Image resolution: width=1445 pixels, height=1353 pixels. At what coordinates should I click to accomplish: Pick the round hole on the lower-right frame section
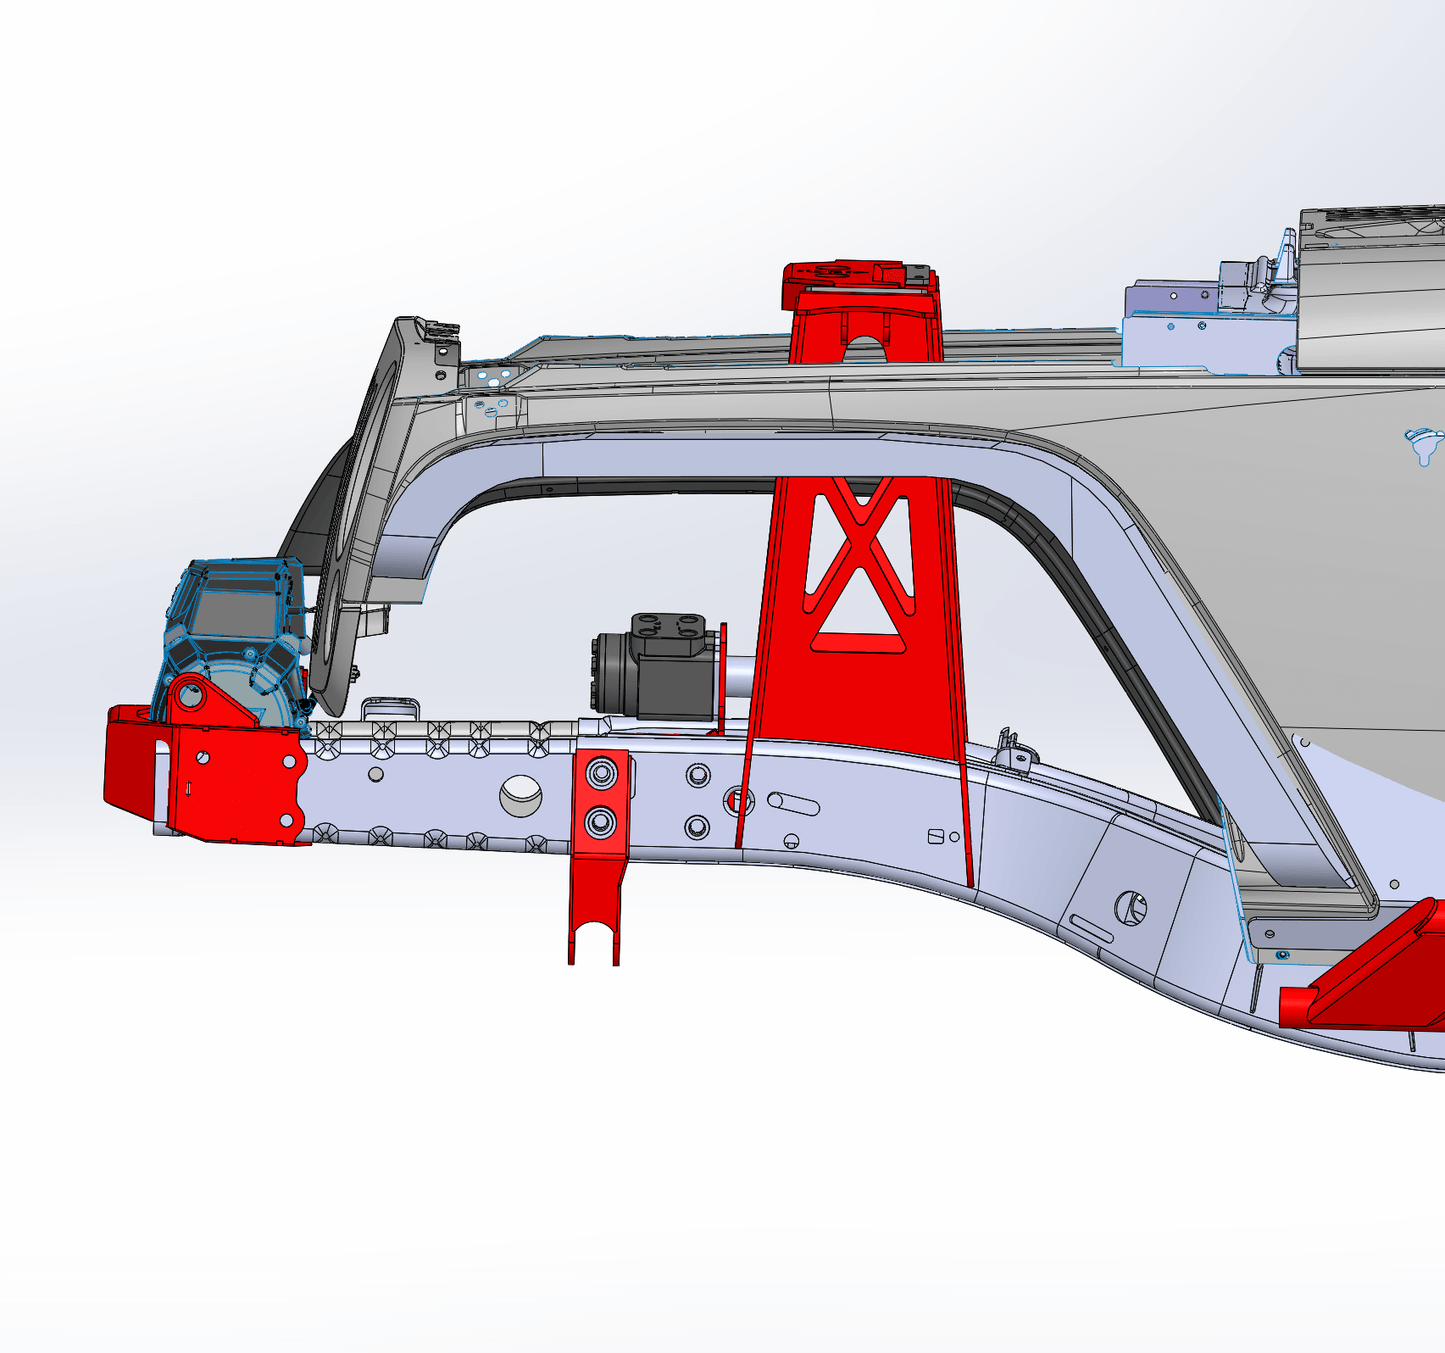tap(1131, 908)
